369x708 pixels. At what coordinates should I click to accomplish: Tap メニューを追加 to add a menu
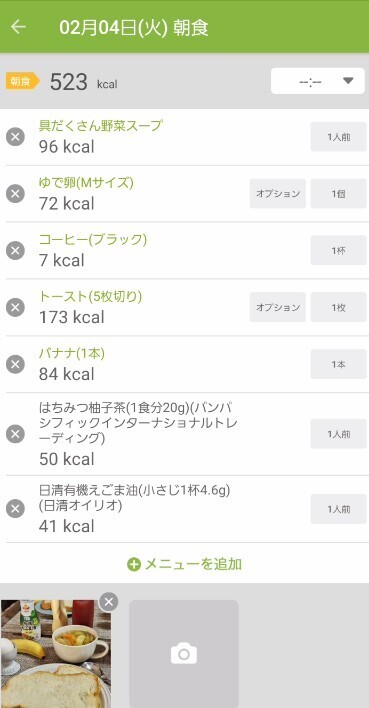[x=184, y=564]
